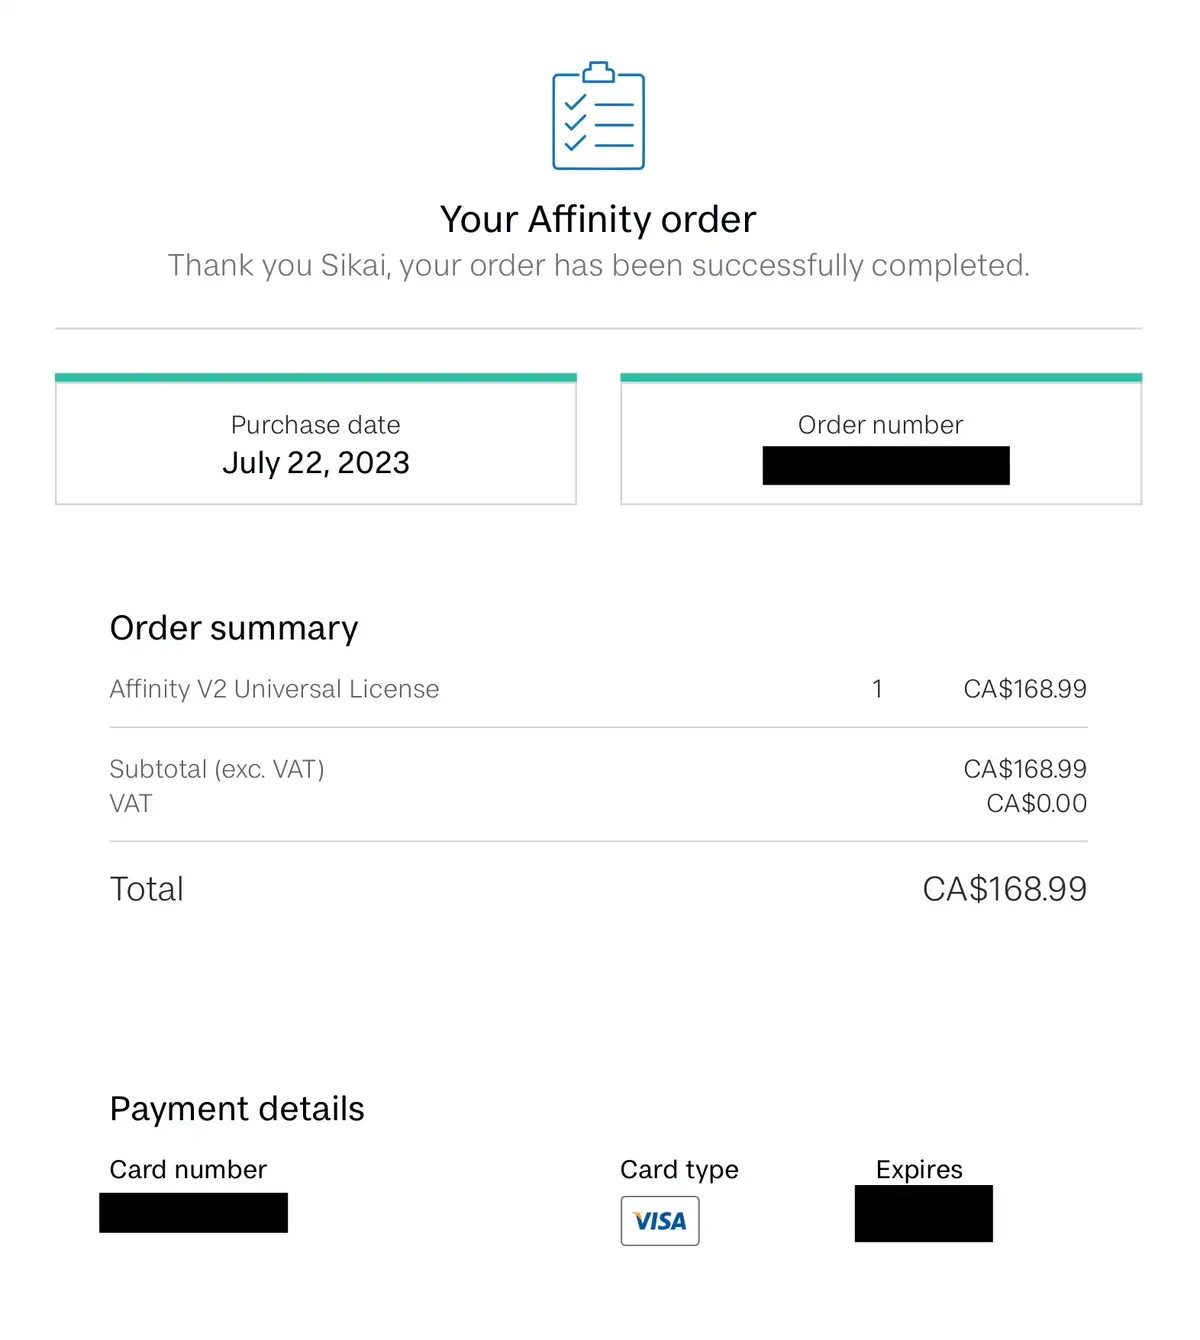The height and width of the screenshot is (1340, 1200).
Task: Click the "Order number" label
Action: click(x=880, y=425)
